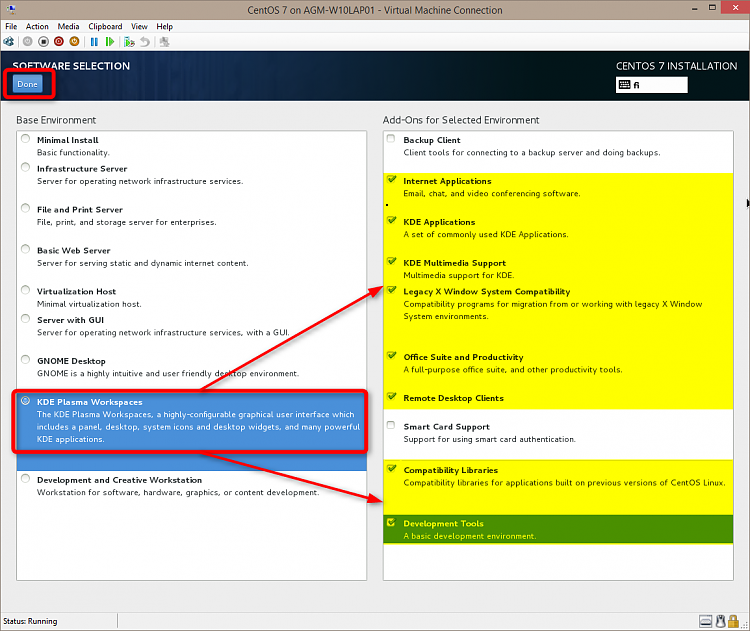
Task: Click the grayed-out Start power icon
Action: 28,42
